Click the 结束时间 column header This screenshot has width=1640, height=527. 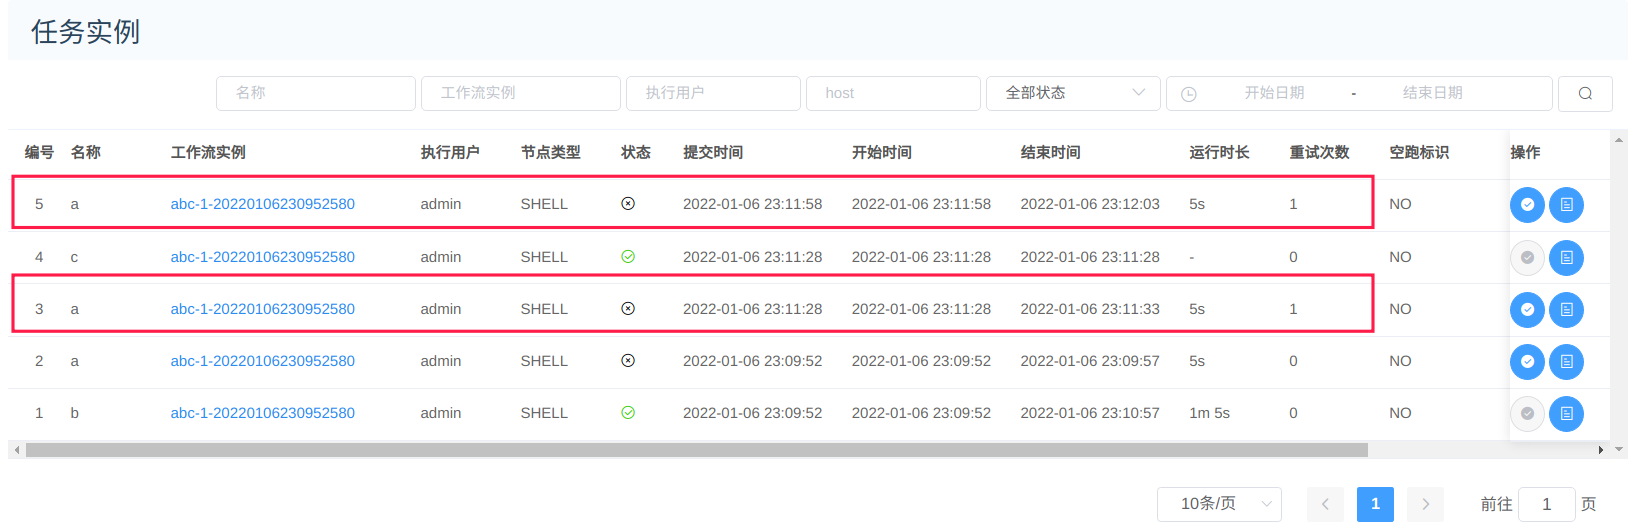1050,152
